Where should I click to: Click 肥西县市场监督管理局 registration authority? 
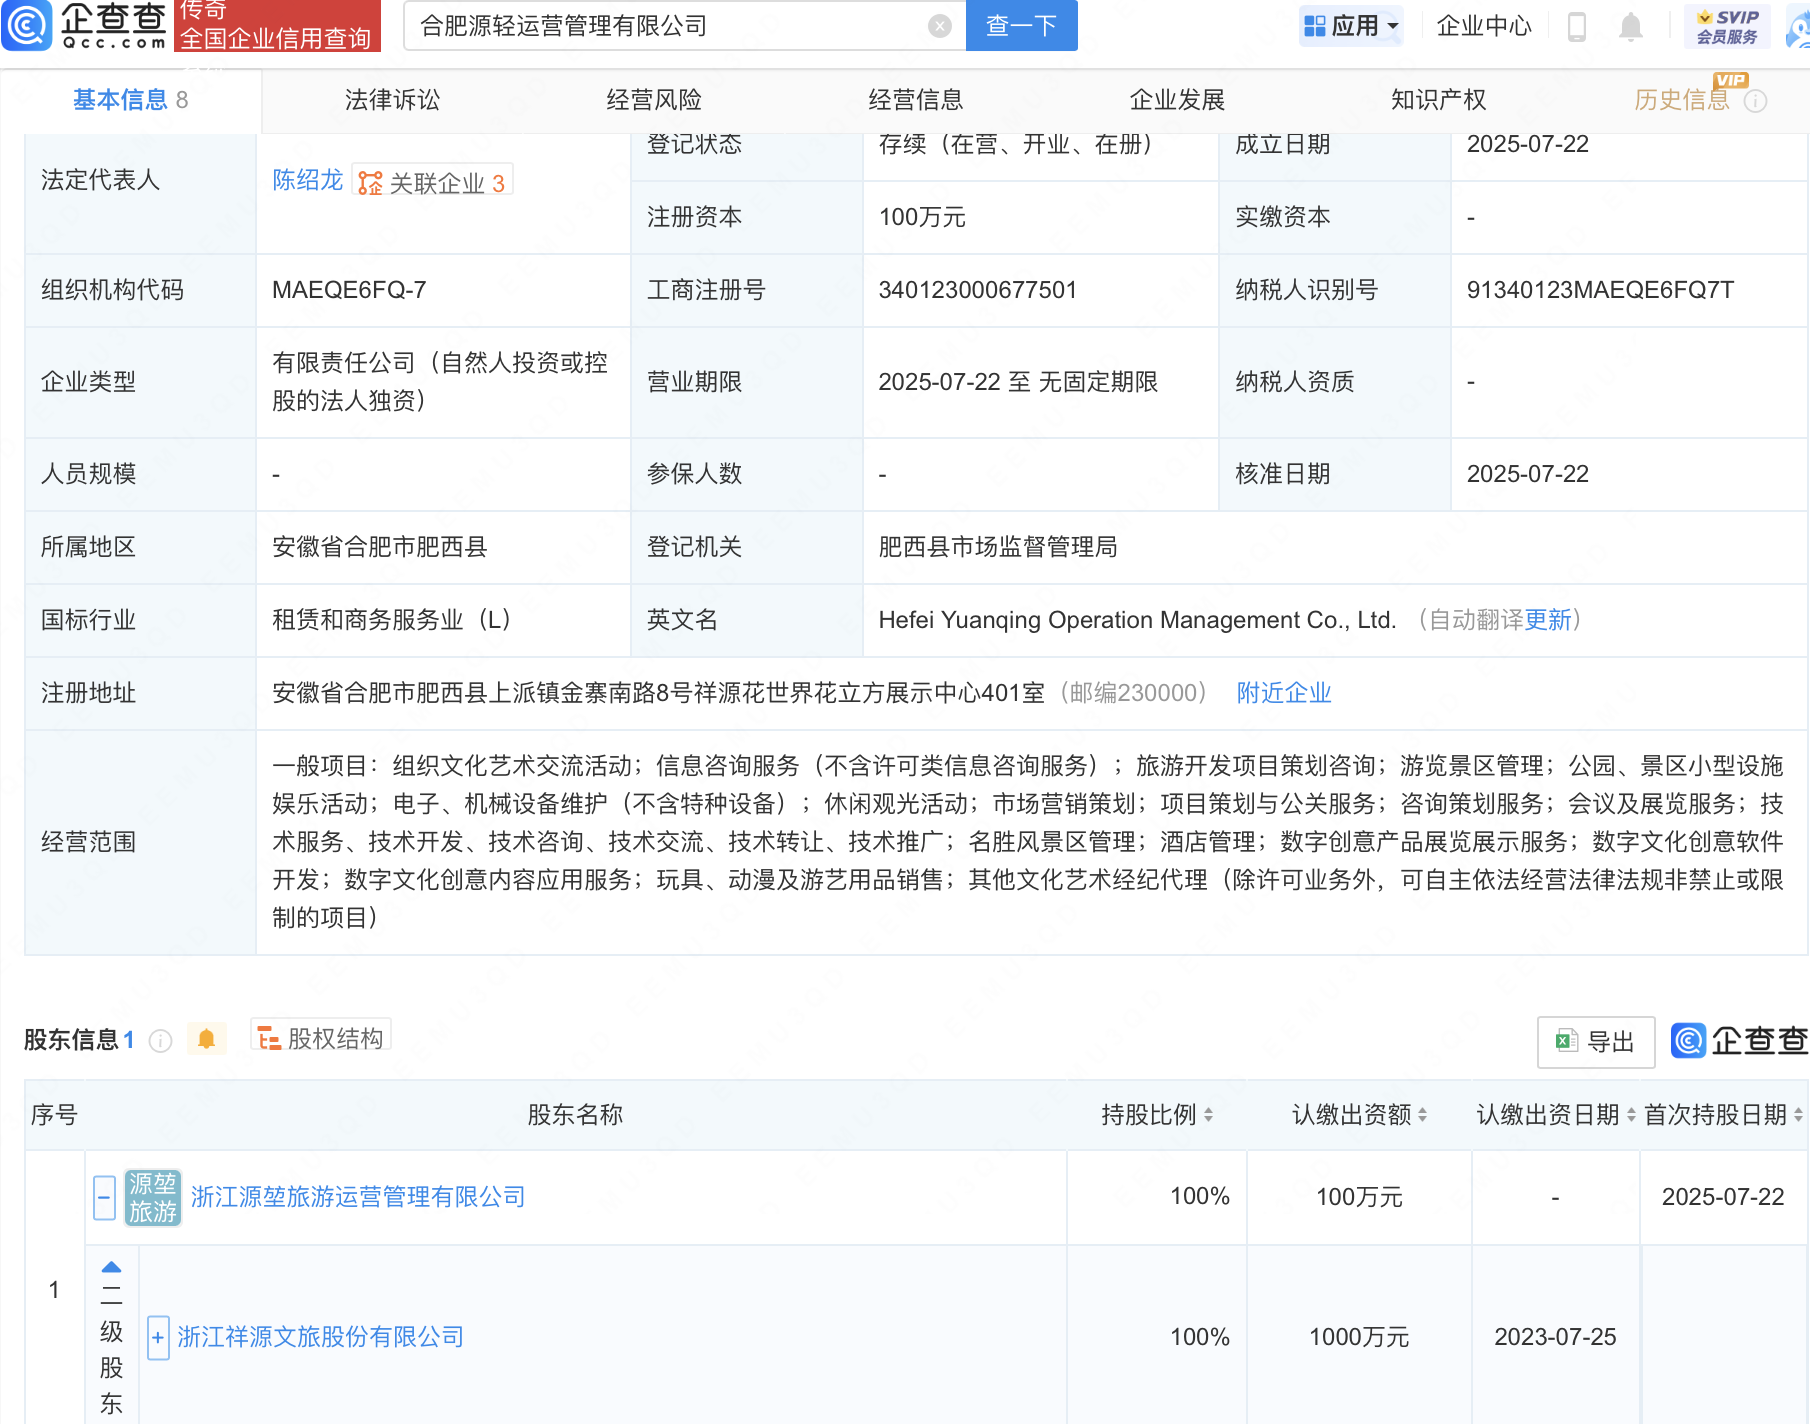coord(998,547)
